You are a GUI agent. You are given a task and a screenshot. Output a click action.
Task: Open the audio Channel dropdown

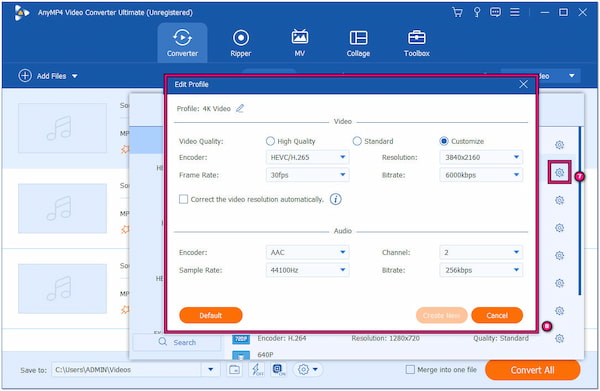coord(481,253)
